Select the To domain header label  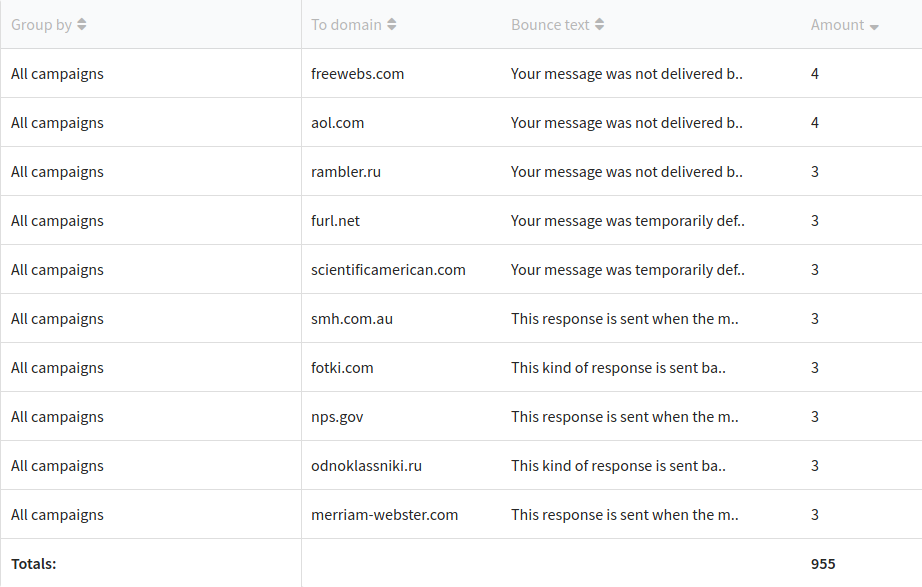tap(346, 25)
